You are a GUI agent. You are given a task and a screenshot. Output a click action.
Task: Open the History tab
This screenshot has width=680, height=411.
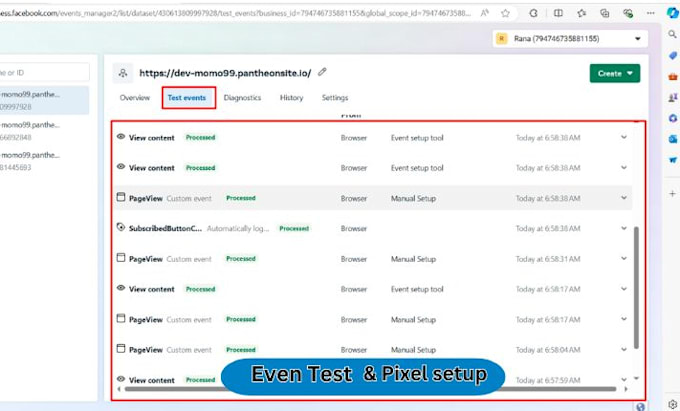tap(291, 98)
